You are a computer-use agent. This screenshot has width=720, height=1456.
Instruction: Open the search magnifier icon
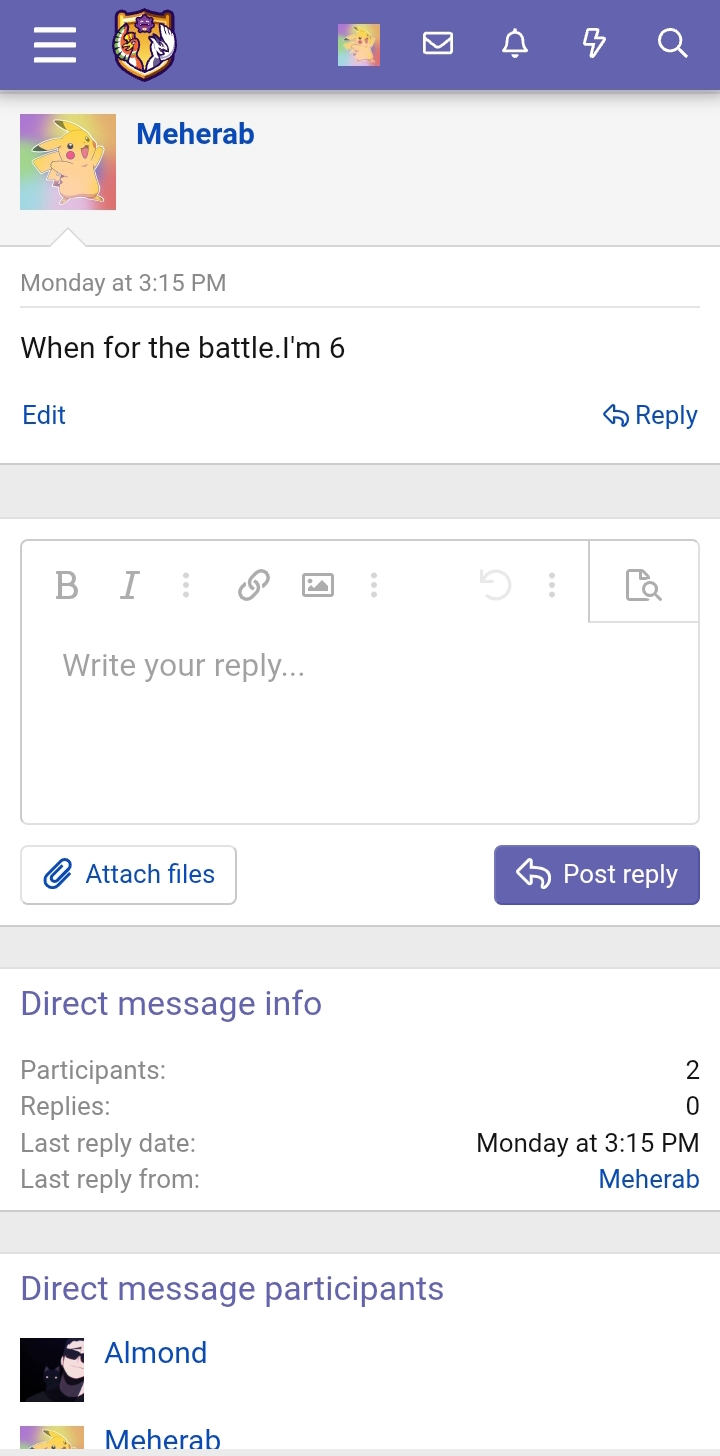pos(672,44)
